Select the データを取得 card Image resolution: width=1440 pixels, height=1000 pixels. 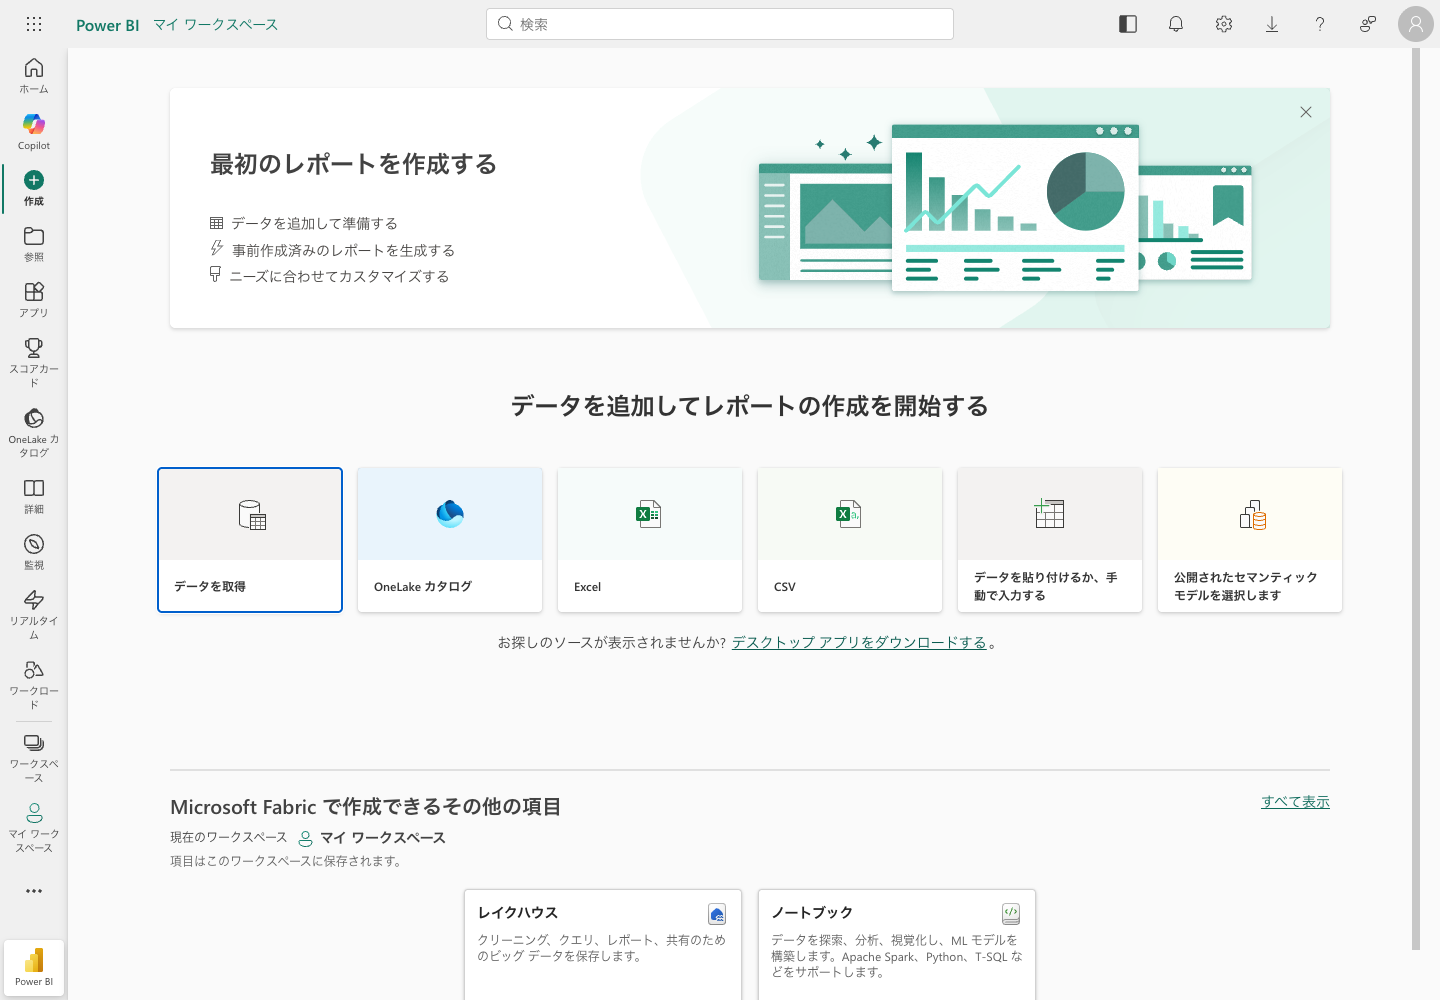250,540
